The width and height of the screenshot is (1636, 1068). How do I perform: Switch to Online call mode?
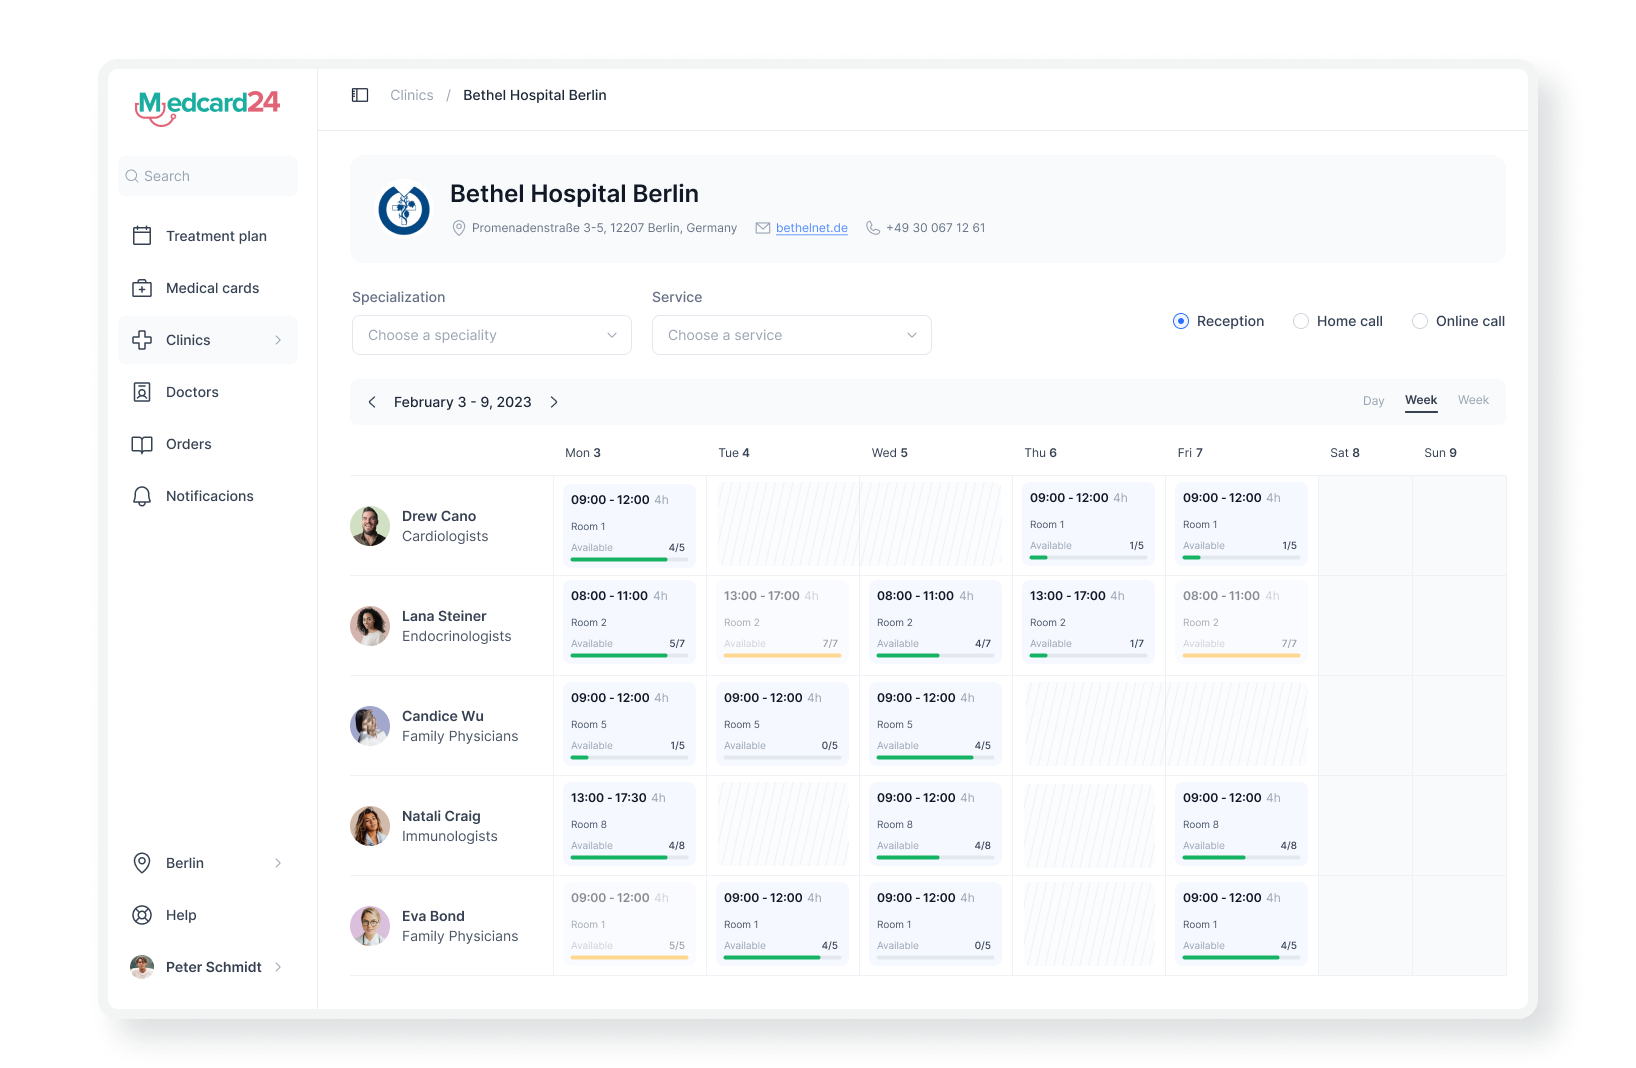point(1420,321)
